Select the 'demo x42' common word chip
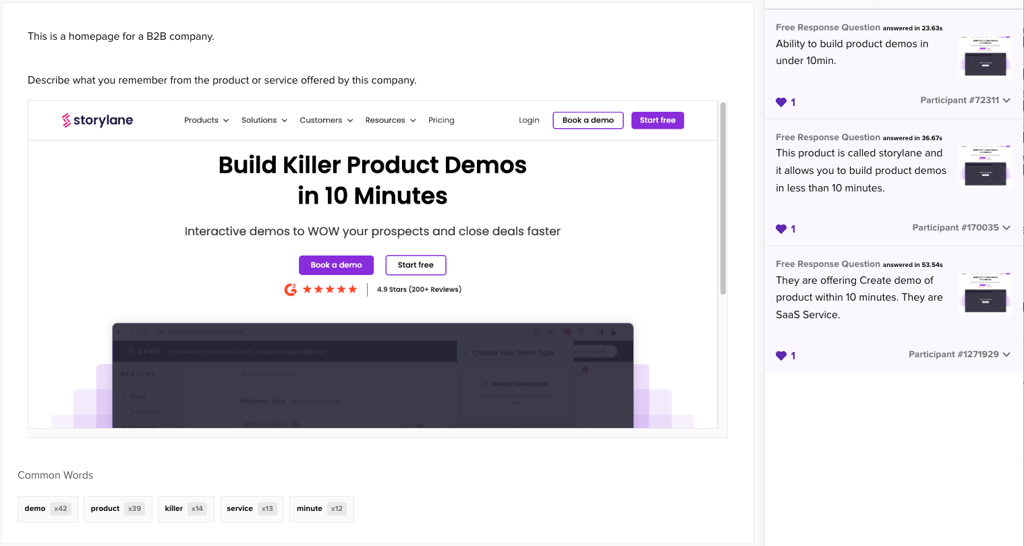The image size is (1024, 546). point(47,509)
